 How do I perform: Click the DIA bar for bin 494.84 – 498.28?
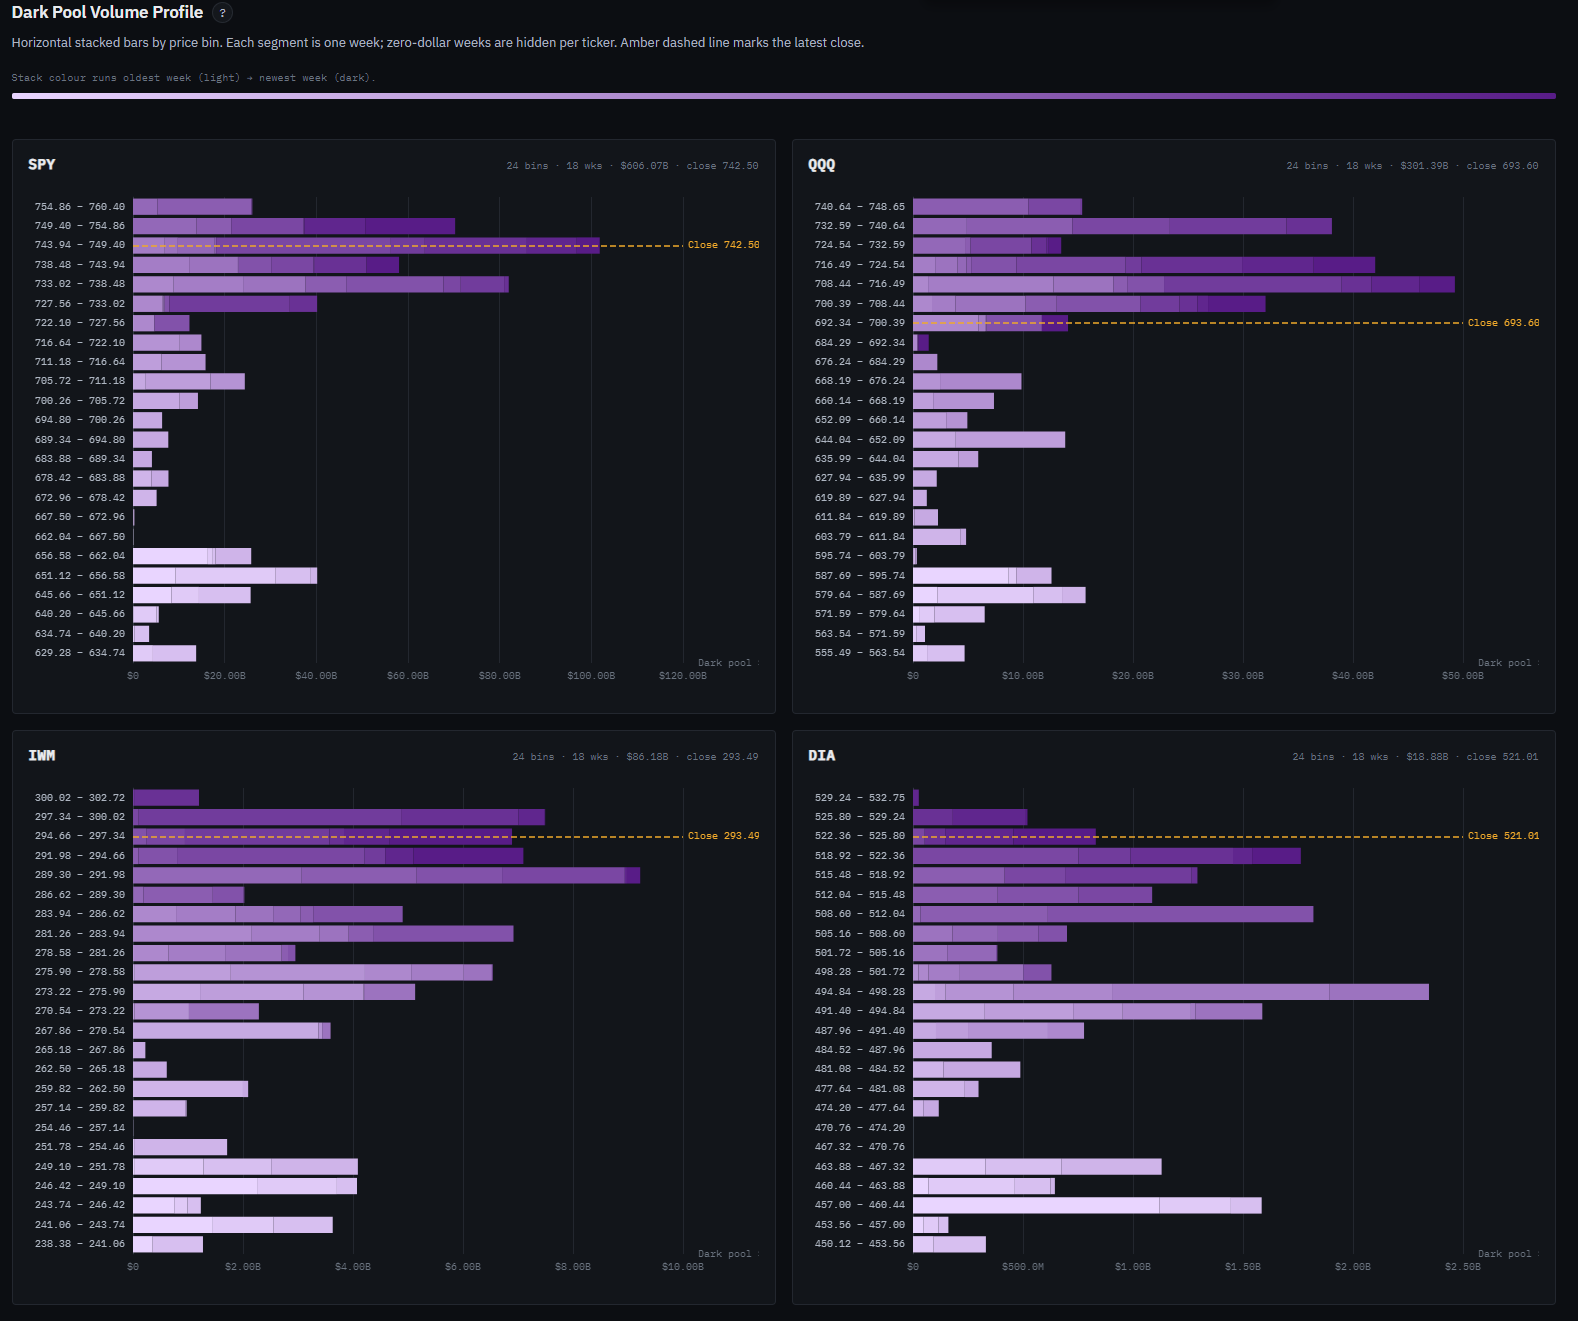[x=1171, y=992]
